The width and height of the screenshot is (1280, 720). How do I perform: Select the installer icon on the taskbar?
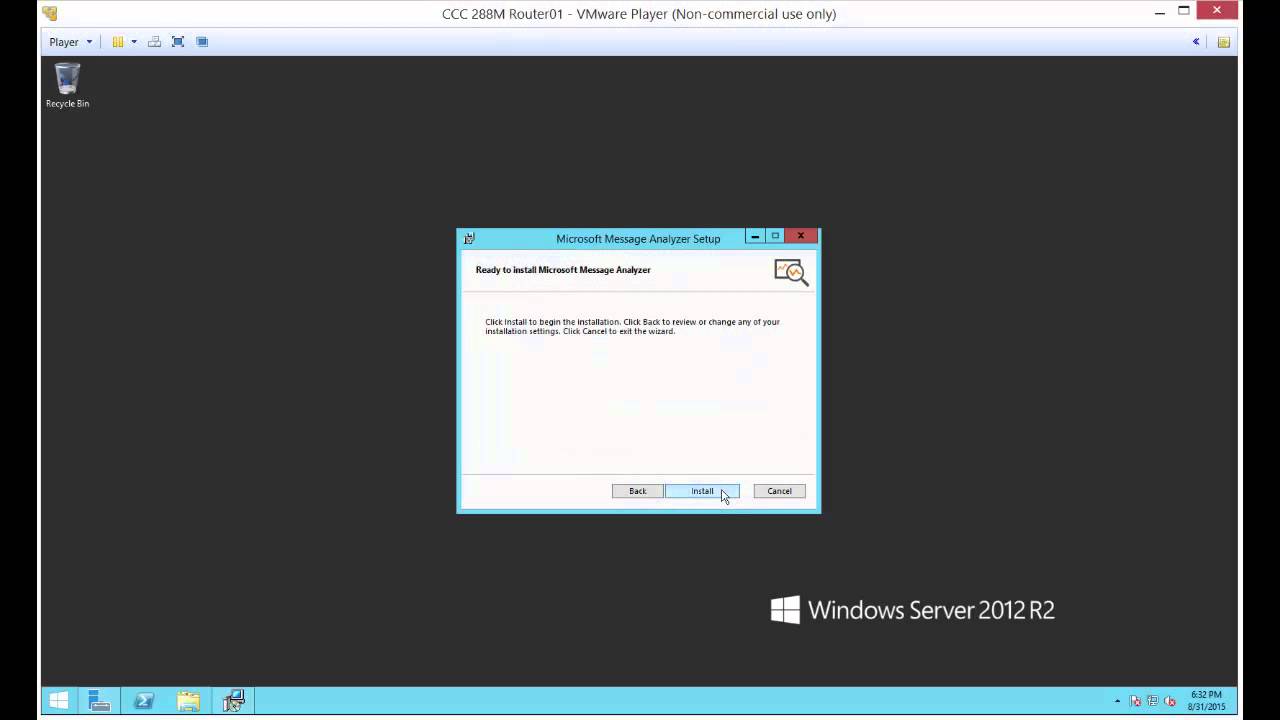pyautogui.click(x=233, y=701)
